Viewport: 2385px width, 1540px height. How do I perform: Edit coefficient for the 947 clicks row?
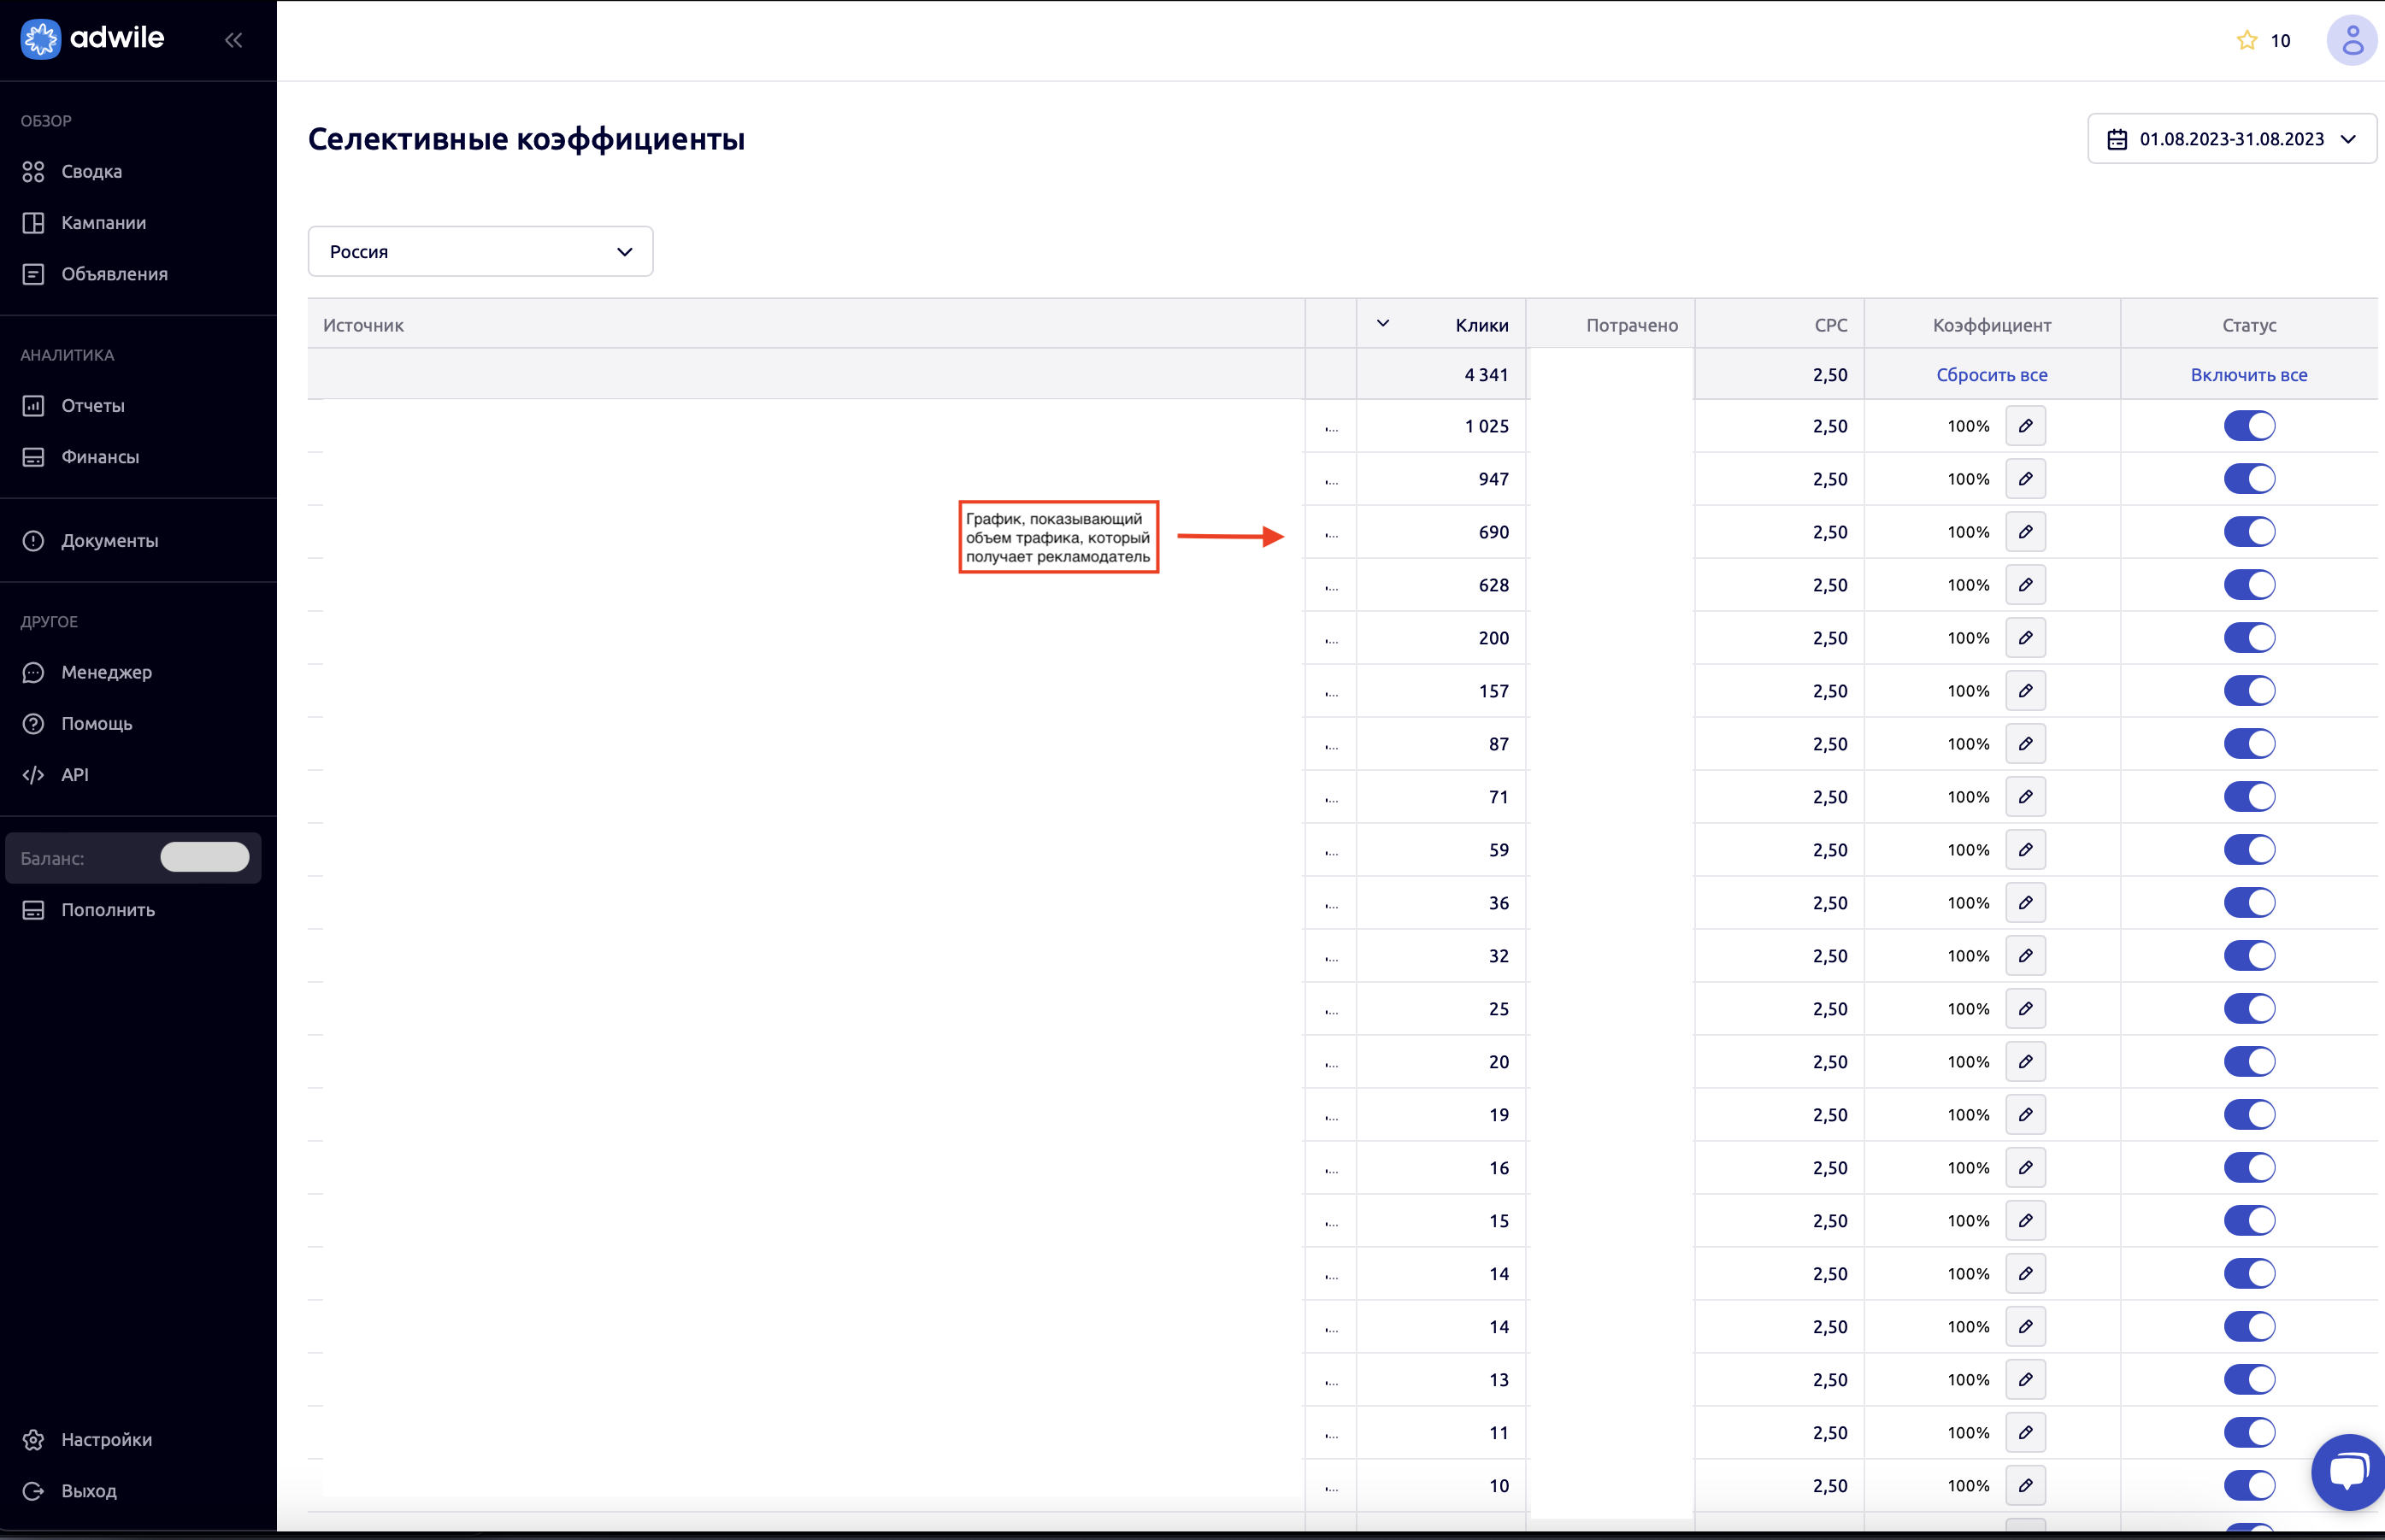(2025, 479)
